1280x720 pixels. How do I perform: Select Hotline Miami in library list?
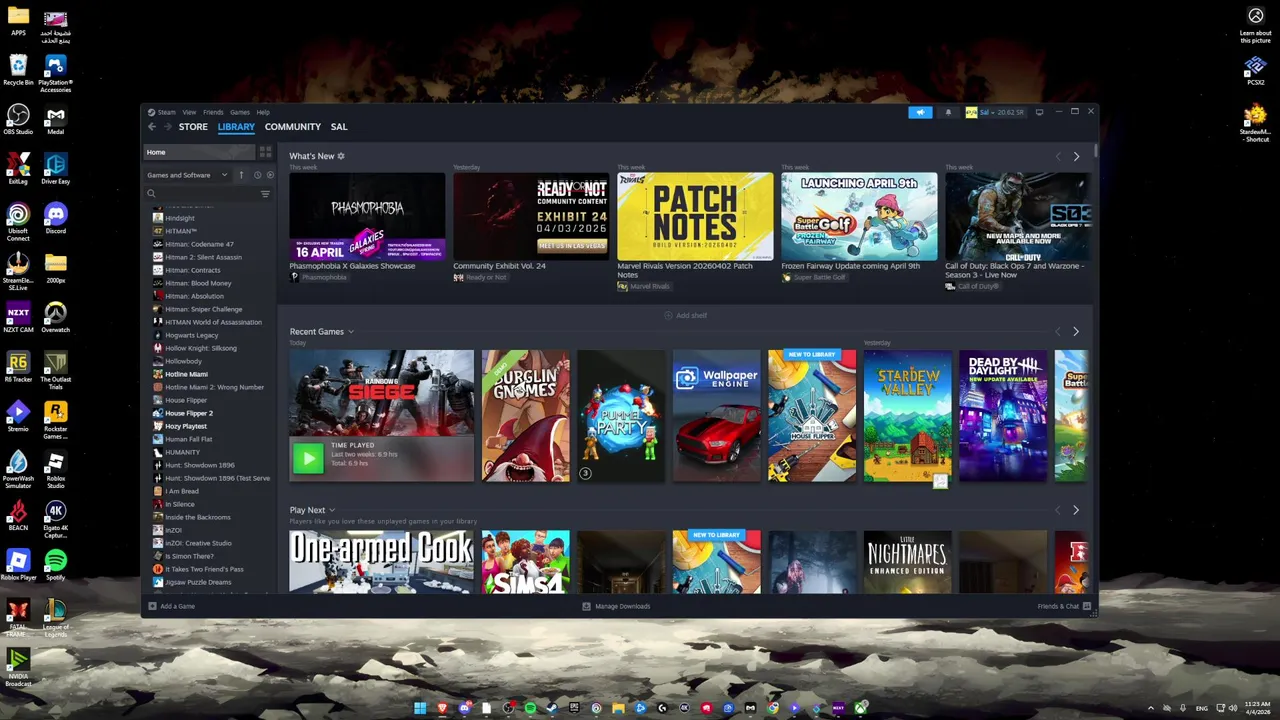tap(186, 374)
